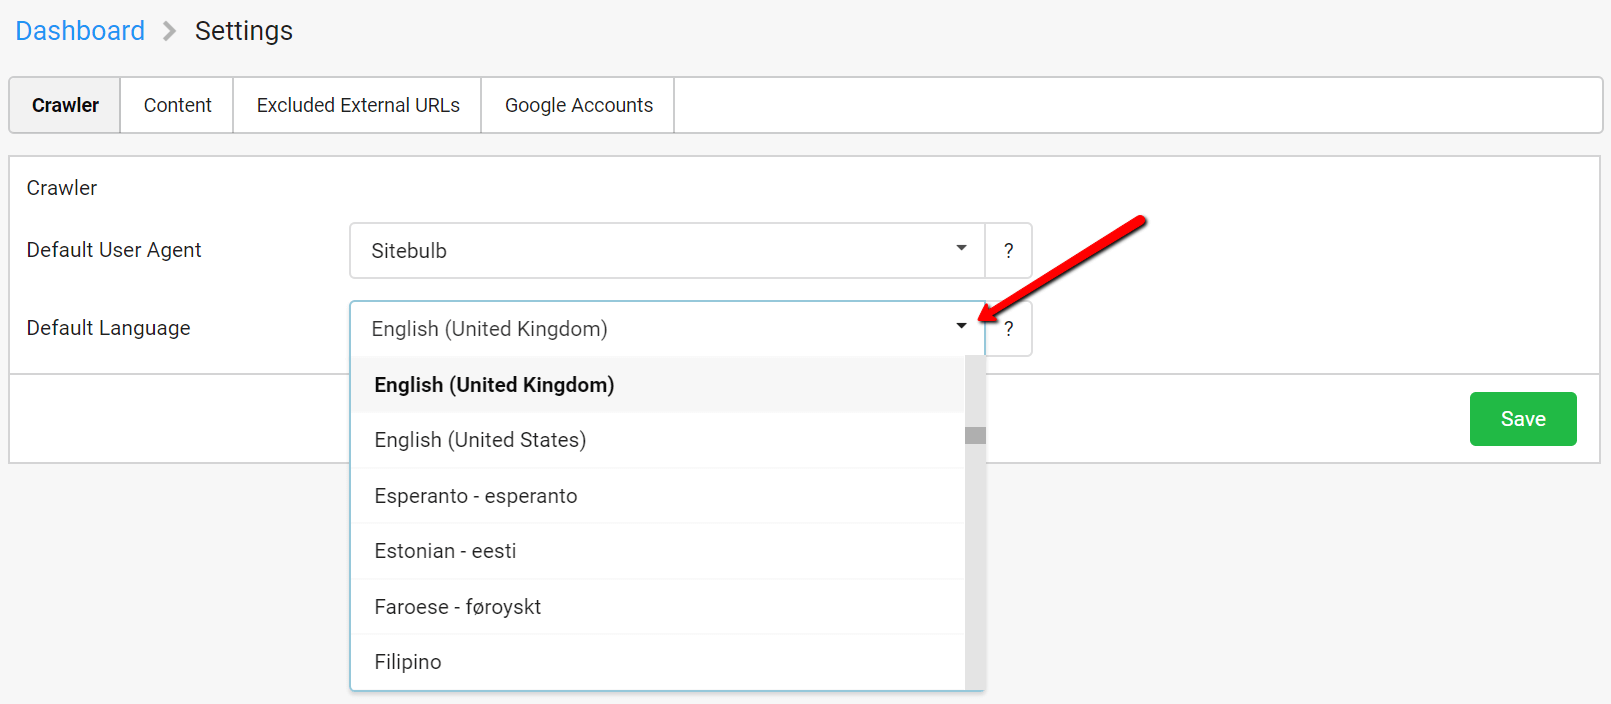The height and width of the screenshot is (704, 1611).
Task: Navigate to Dashboard via breadcrumb link
Action: pos(80,31)
